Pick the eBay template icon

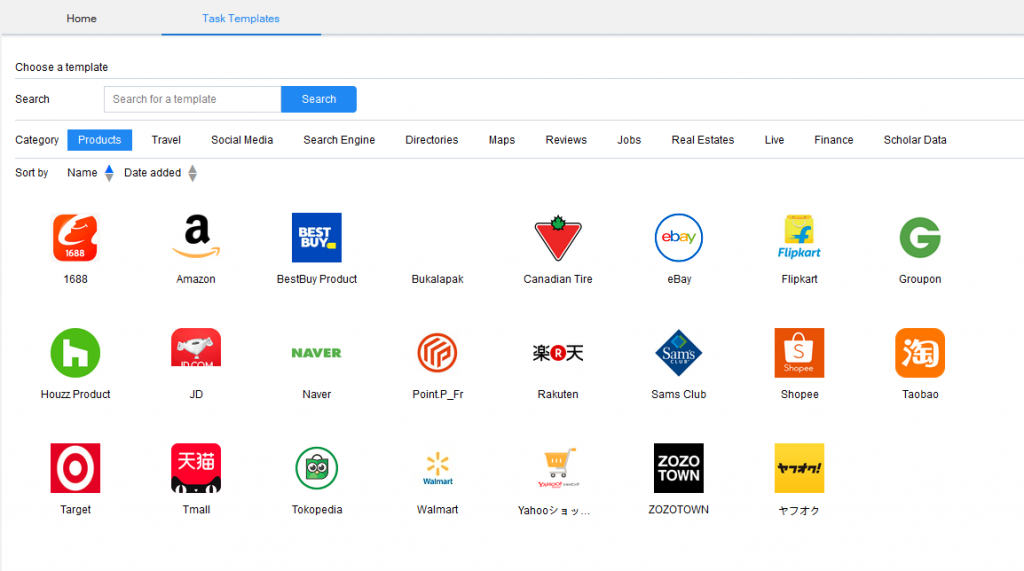point(679,238)
